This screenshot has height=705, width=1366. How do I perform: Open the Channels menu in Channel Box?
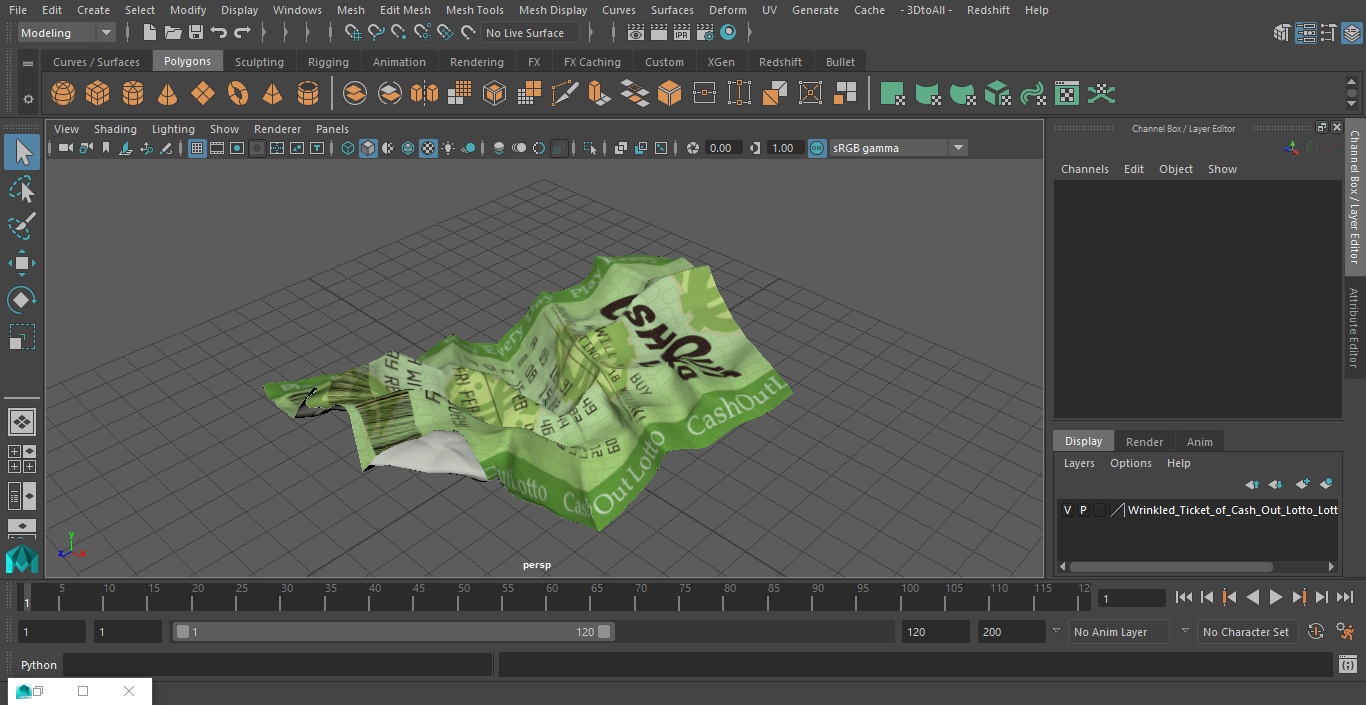coord(1084,169)
